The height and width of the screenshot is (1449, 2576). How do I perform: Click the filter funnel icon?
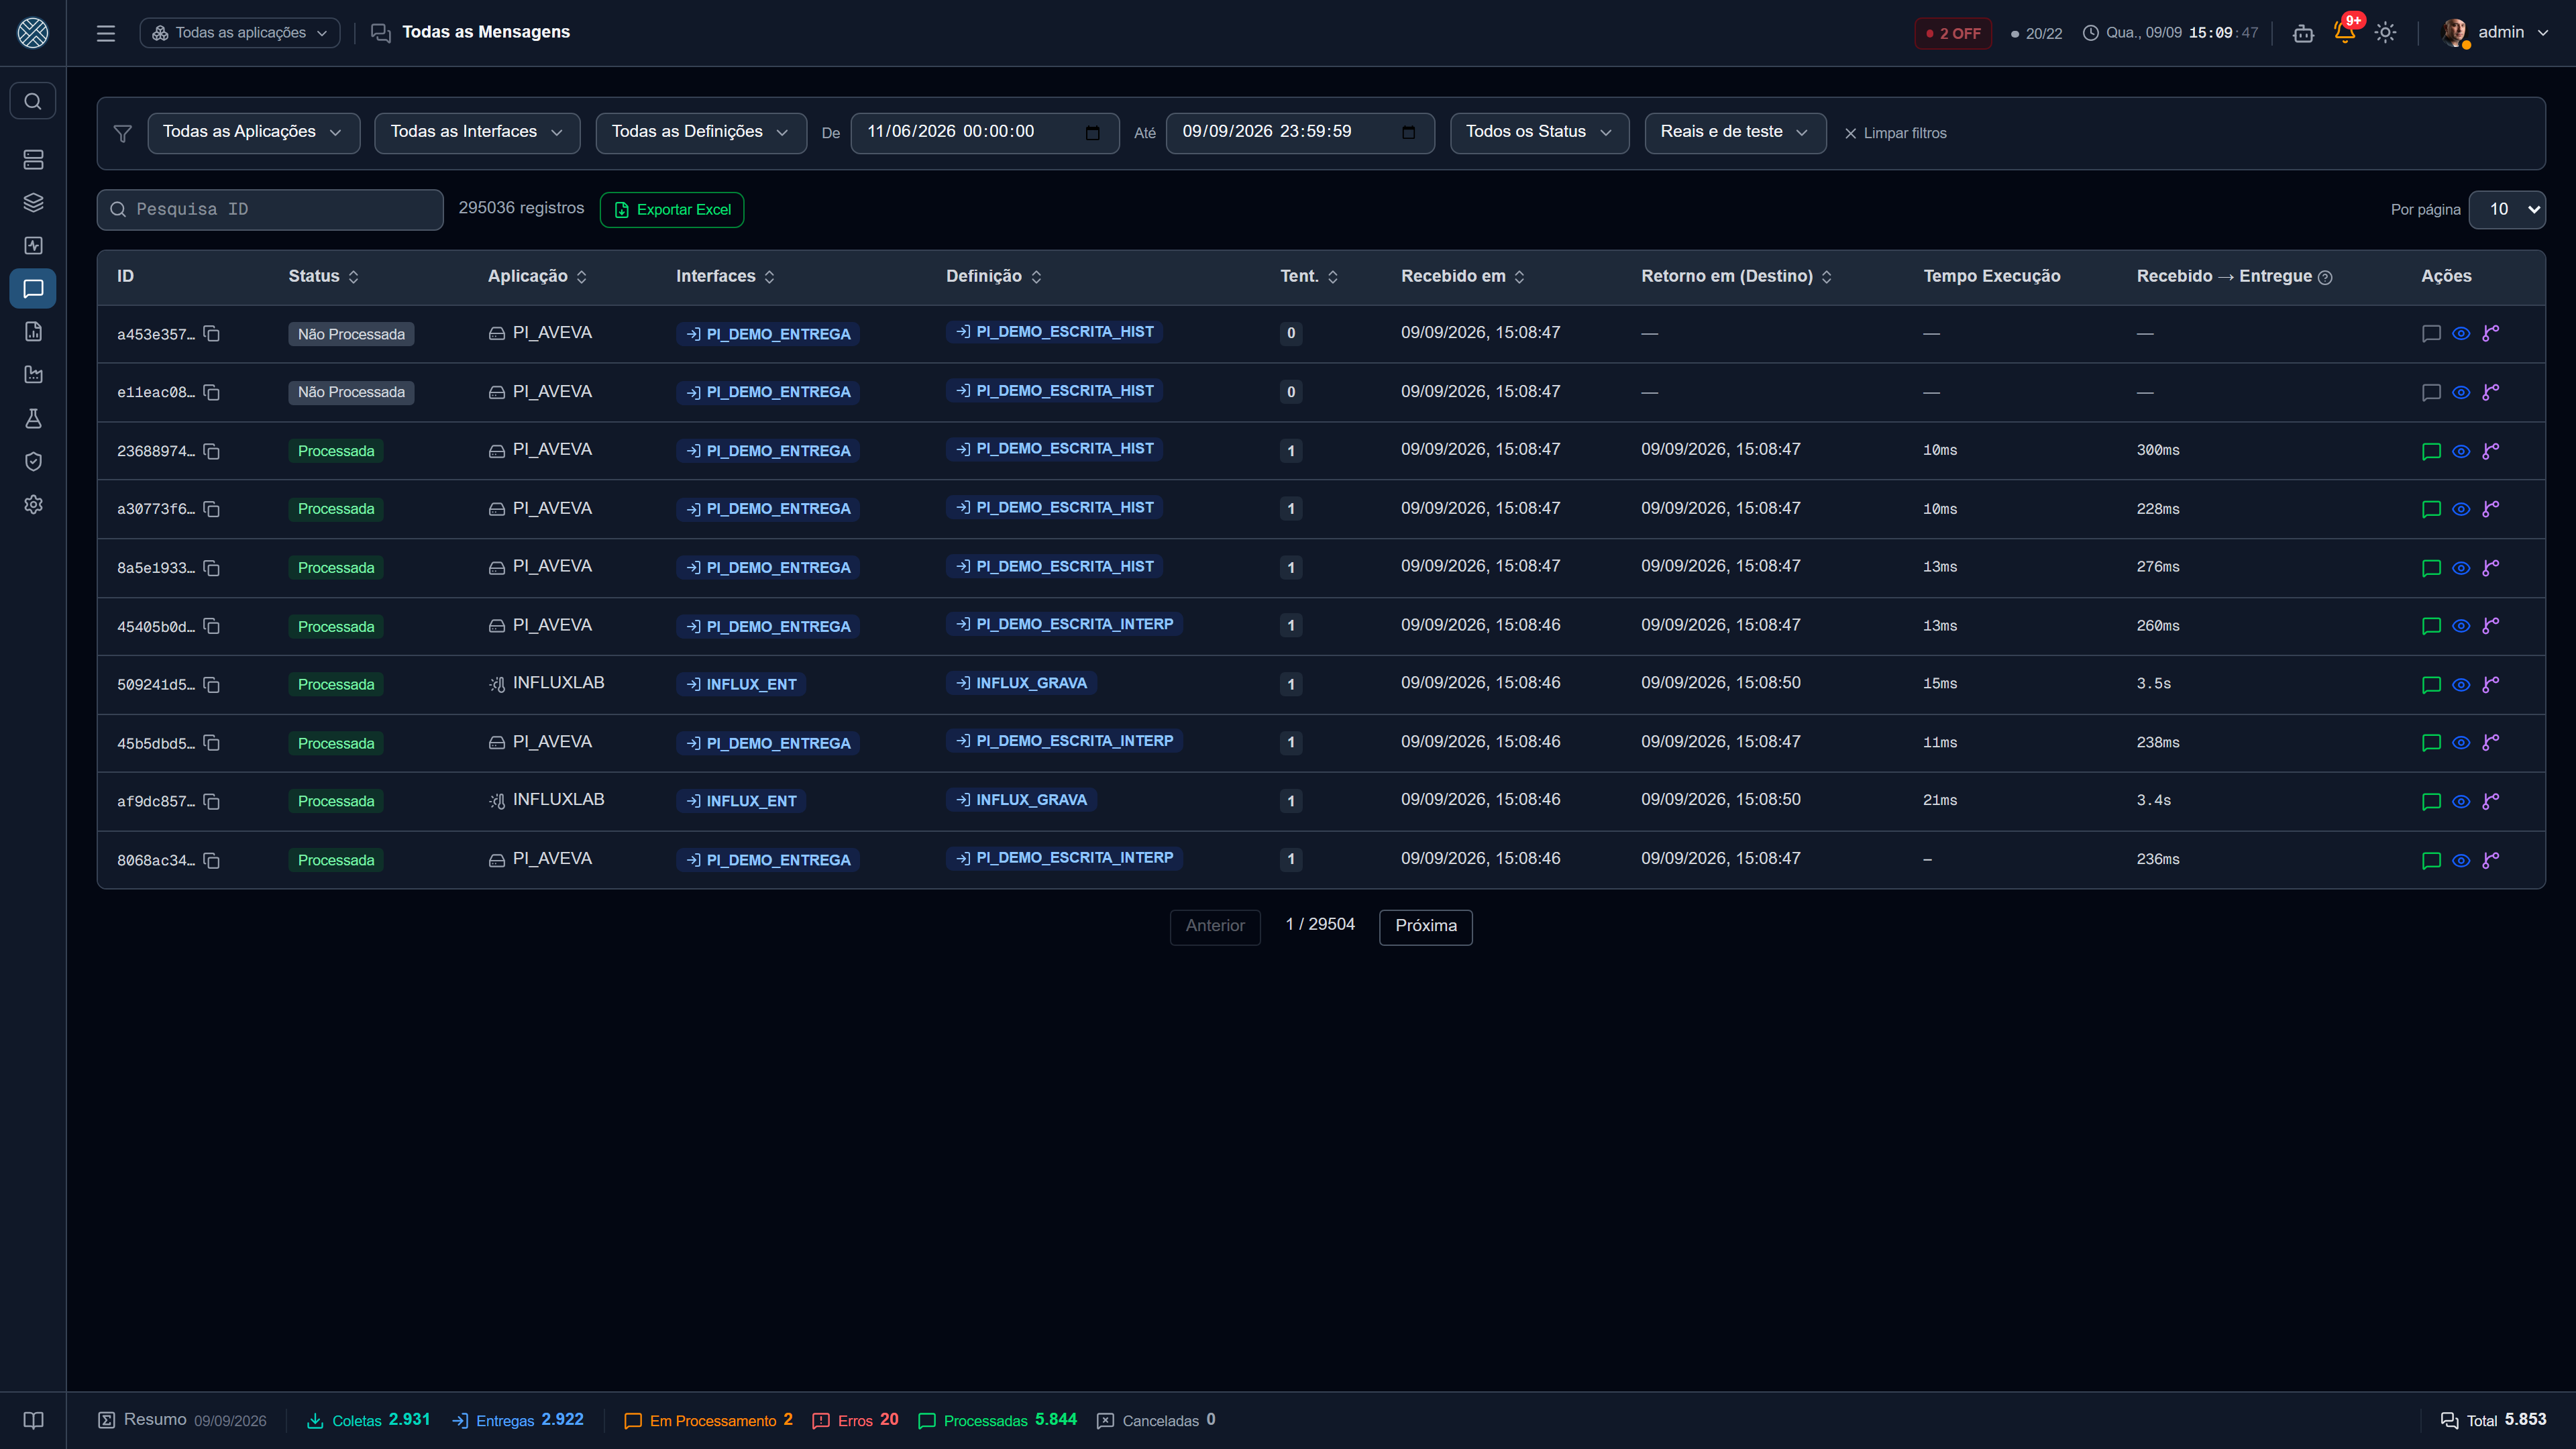123,133
